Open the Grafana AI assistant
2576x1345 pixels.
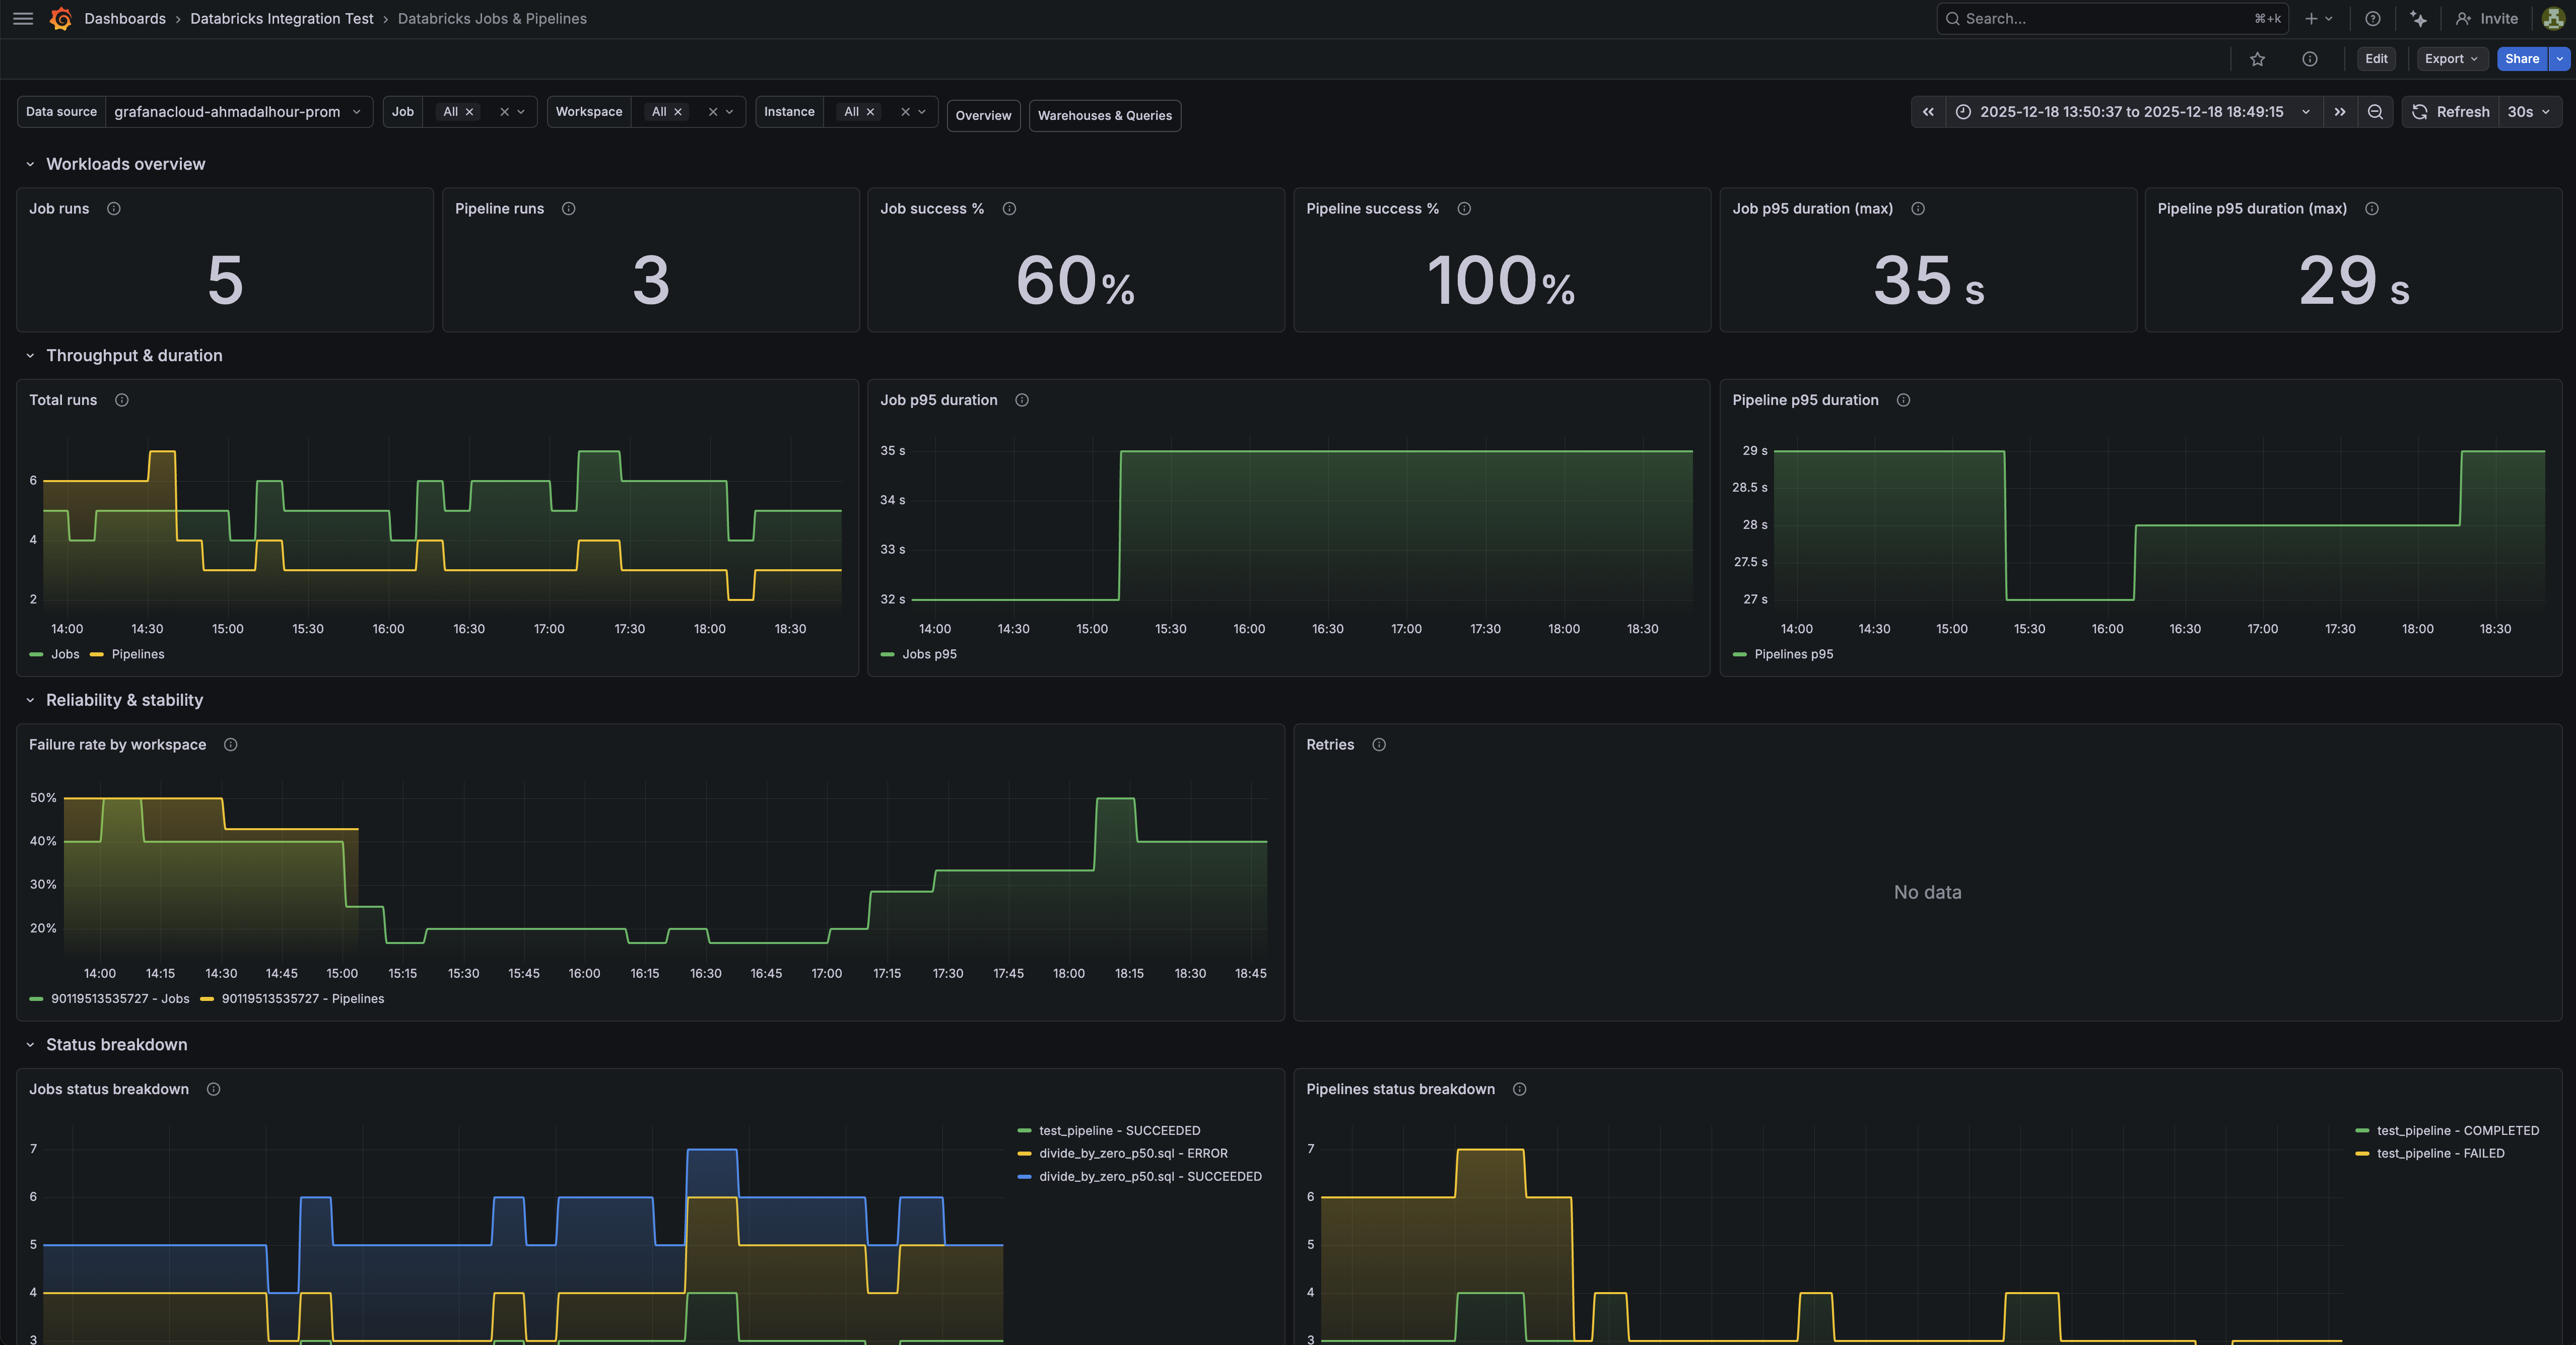pos(2418,18)
